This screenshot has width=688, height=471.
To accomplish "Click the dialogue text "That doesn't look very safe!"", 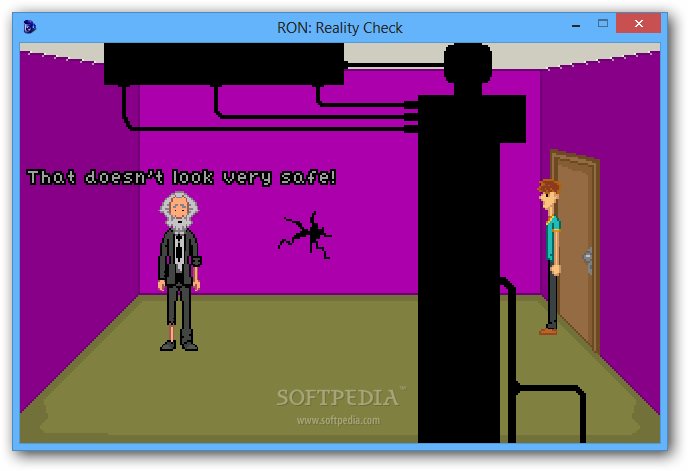I will pos(182,177).
